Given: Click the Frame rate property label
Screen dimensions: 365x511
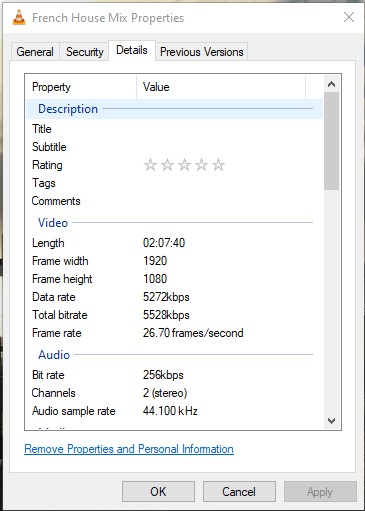Looking at the screenshot, I should [x=57, y=333].
